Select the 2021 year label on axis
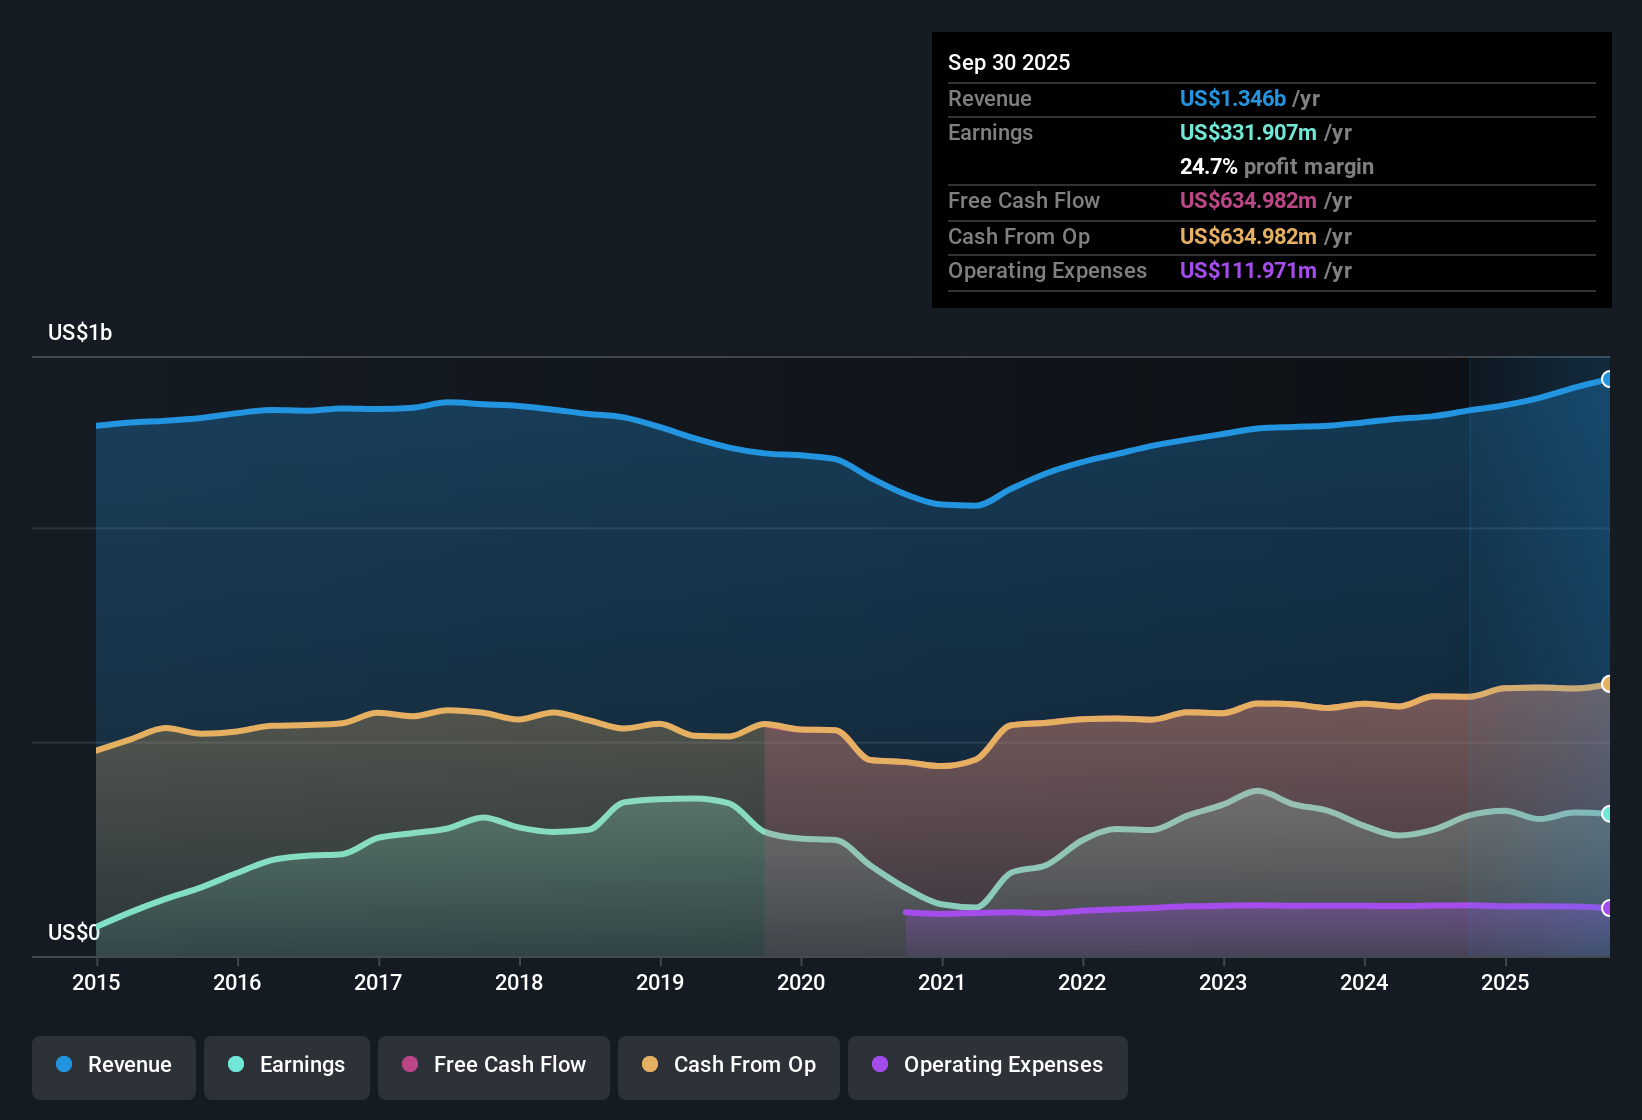 (942, 983)
